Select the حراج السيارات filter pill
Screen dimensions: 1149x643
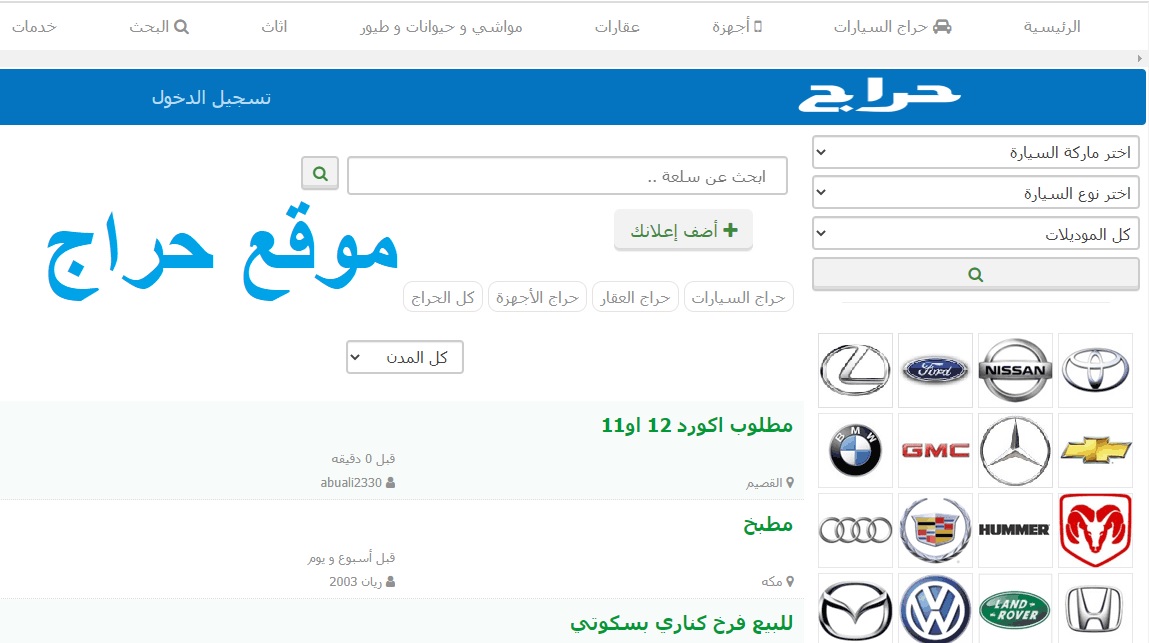tap(739, 297)
